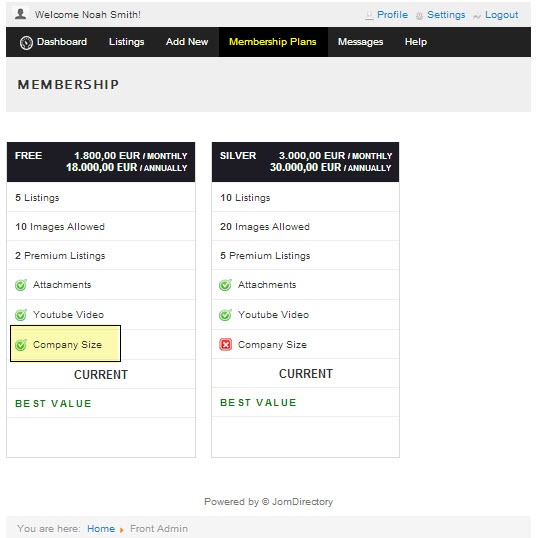Image resolution: width=542 pixels, height=538 pixels.
Task: Click the user avatar icon beside Welcome
Action: point(20,14)
